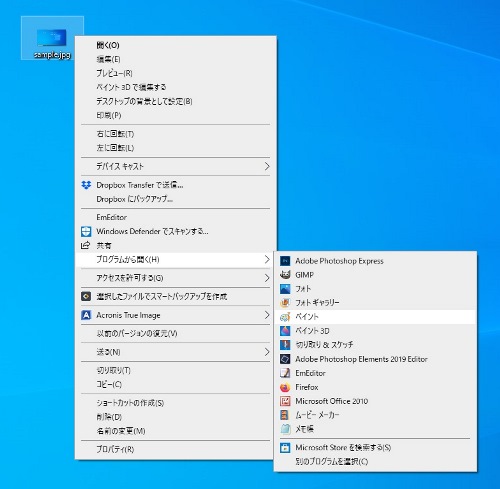Click Photoshop Elements 2019 Editor icon
The width and height of the screenshot is (500, 489).
[x=285, y=359]
